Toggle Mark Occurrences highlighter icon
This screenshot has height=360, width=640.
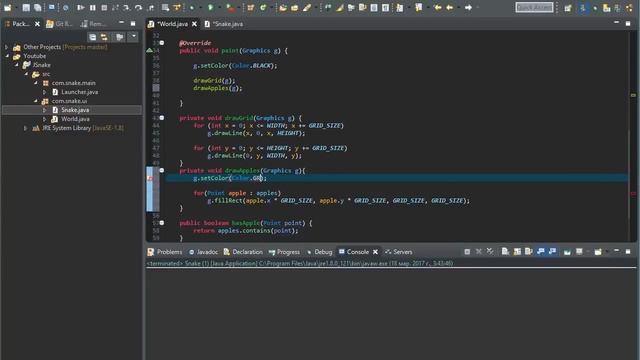(340, 7)
